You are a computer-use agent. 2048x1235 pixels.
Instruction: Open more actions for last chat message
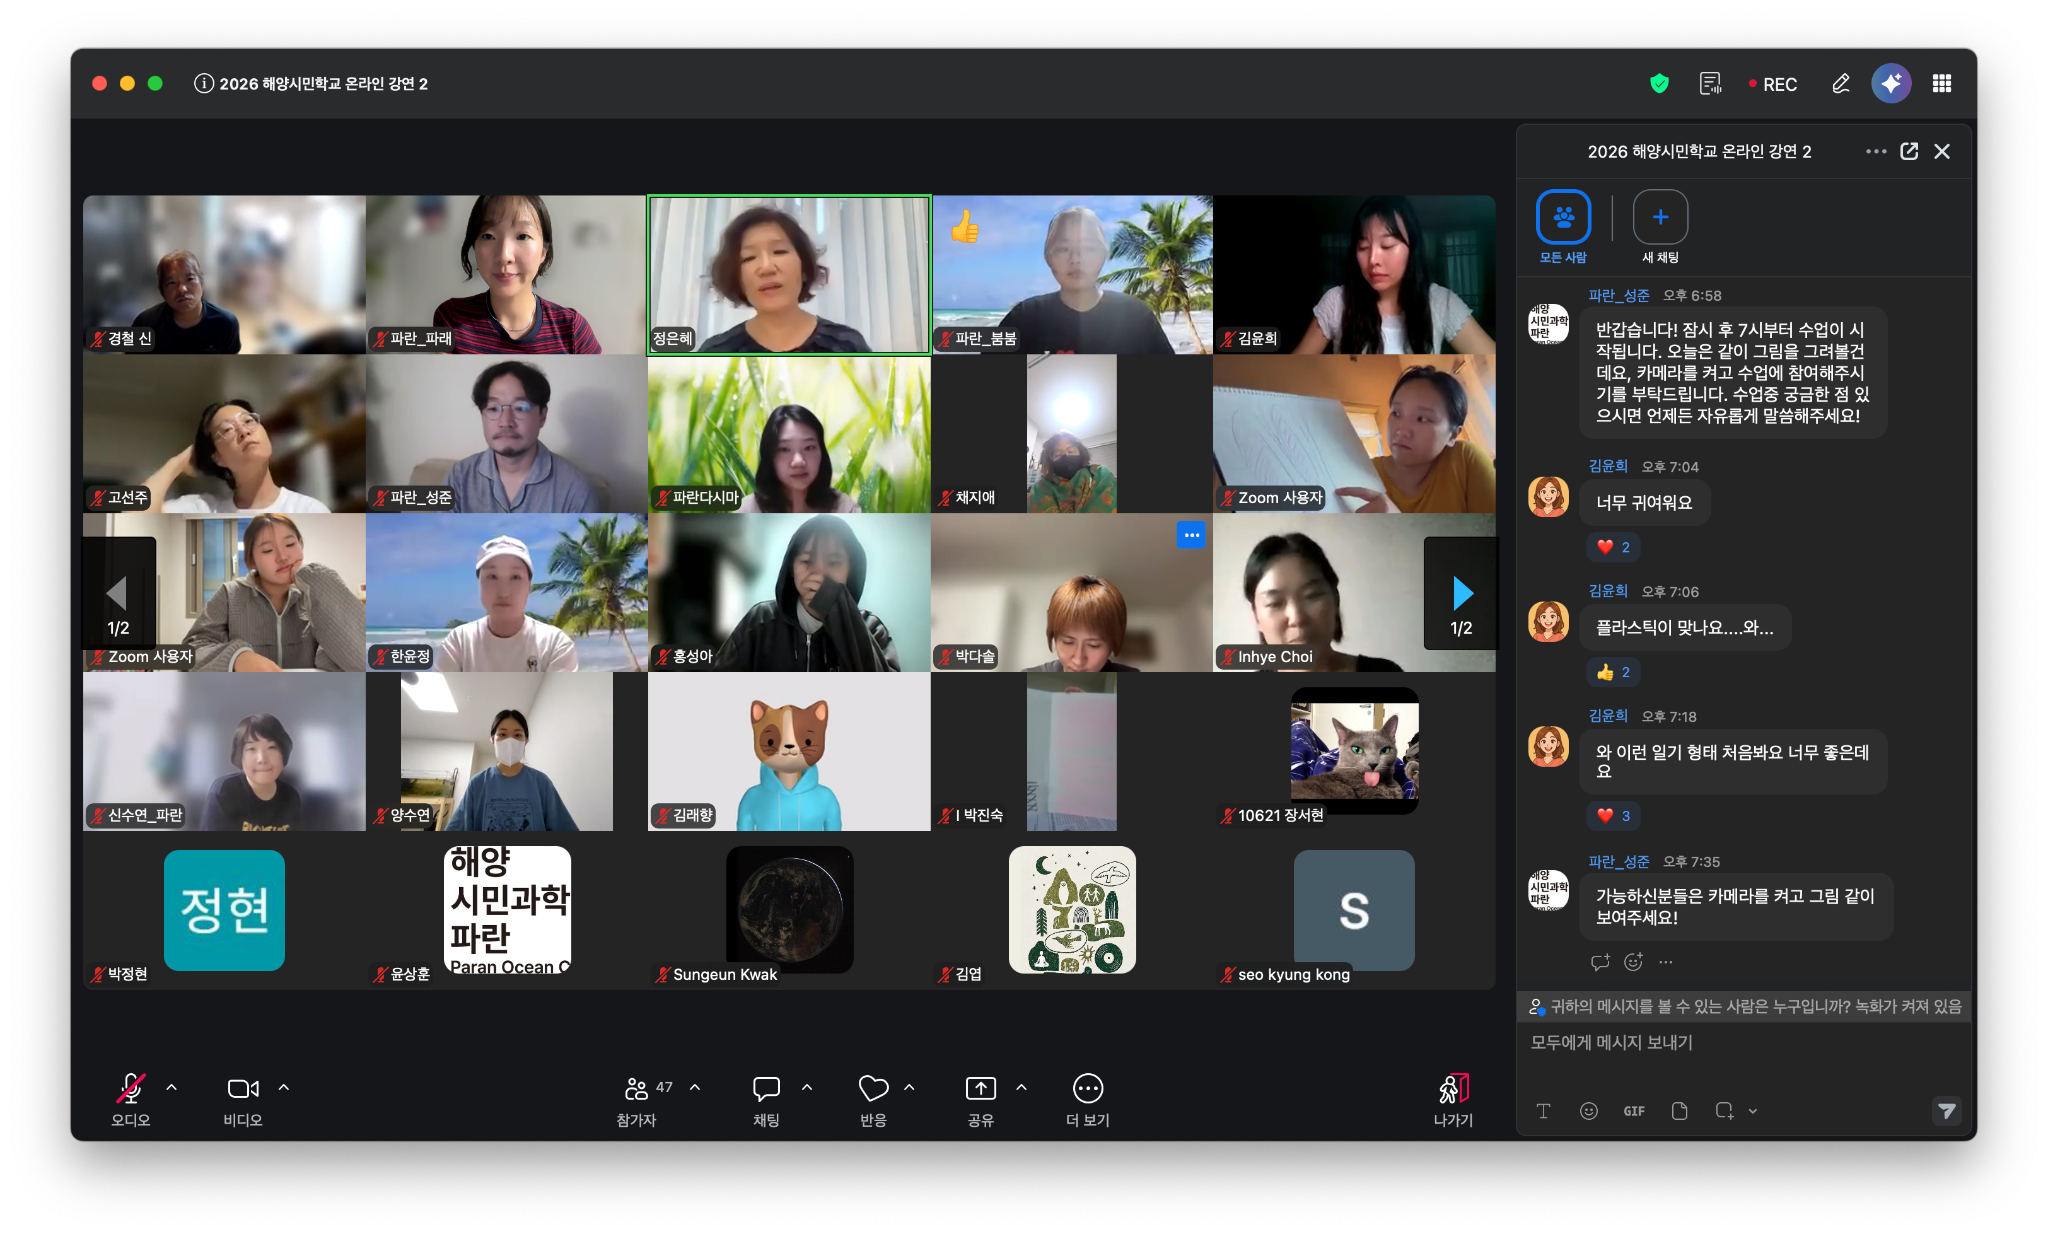1665,962
